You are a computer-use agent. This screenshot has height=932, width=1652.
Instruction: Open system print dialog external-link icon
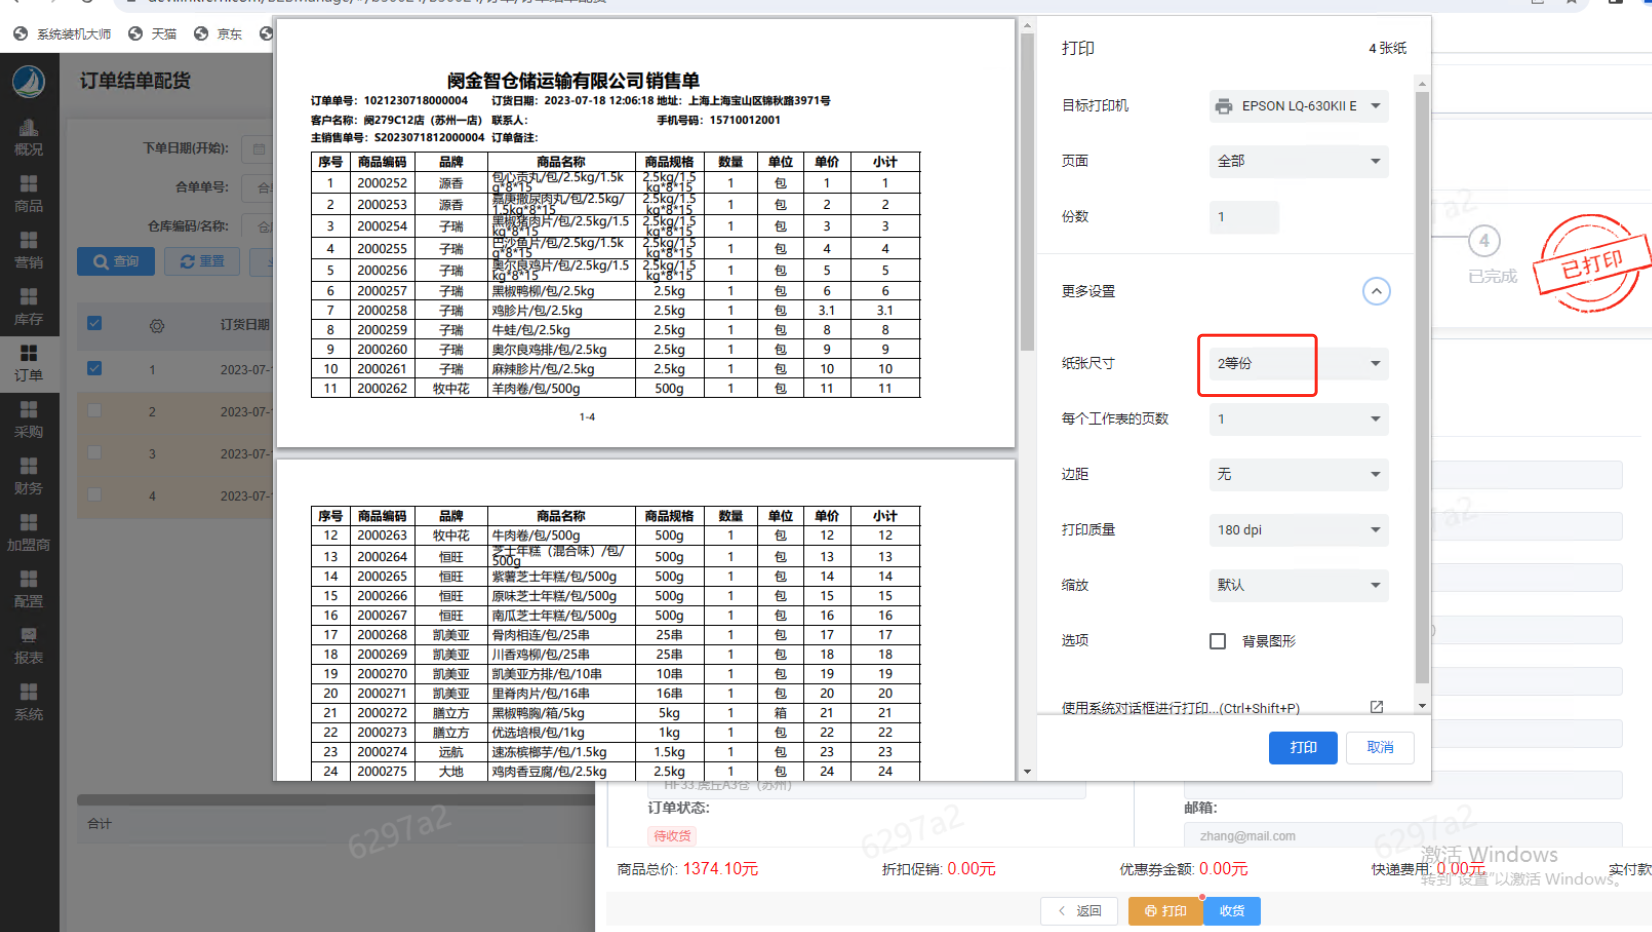pyautogui.click(x=1377, y=707)
